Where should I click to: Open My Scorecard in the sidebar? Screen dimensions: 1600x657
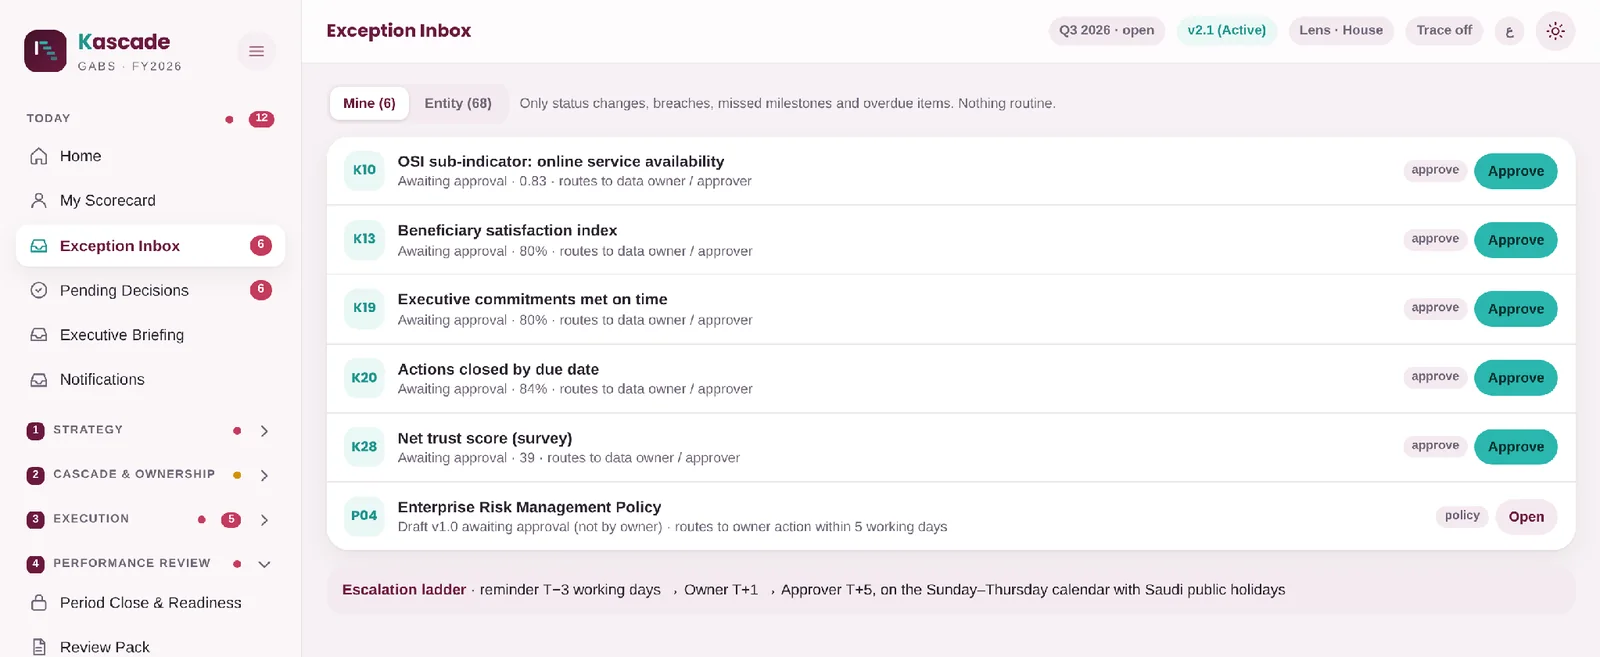click(150, 200)
